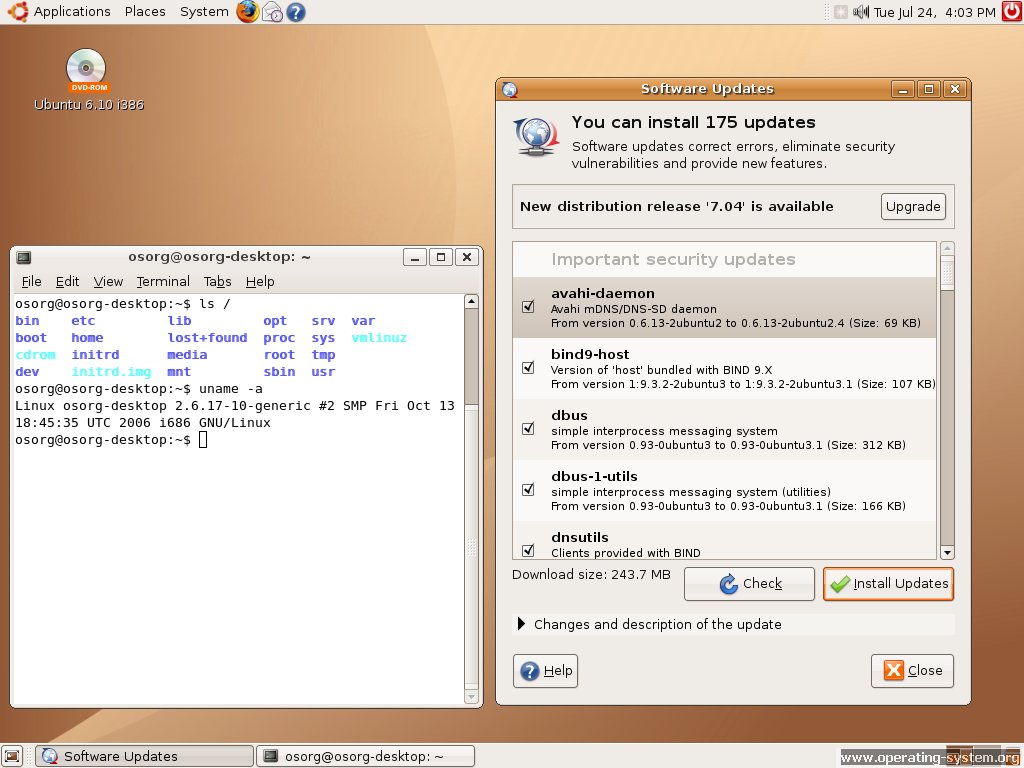Open the Applications menu
The image size is (1024, 768).
72,12
